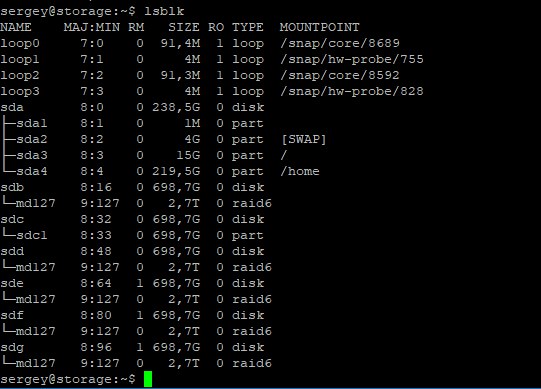Image resolution: width=541 pixels, height=389 pixels.
Task: Select md127 under the sdb disk
Action: pos(36,203)
